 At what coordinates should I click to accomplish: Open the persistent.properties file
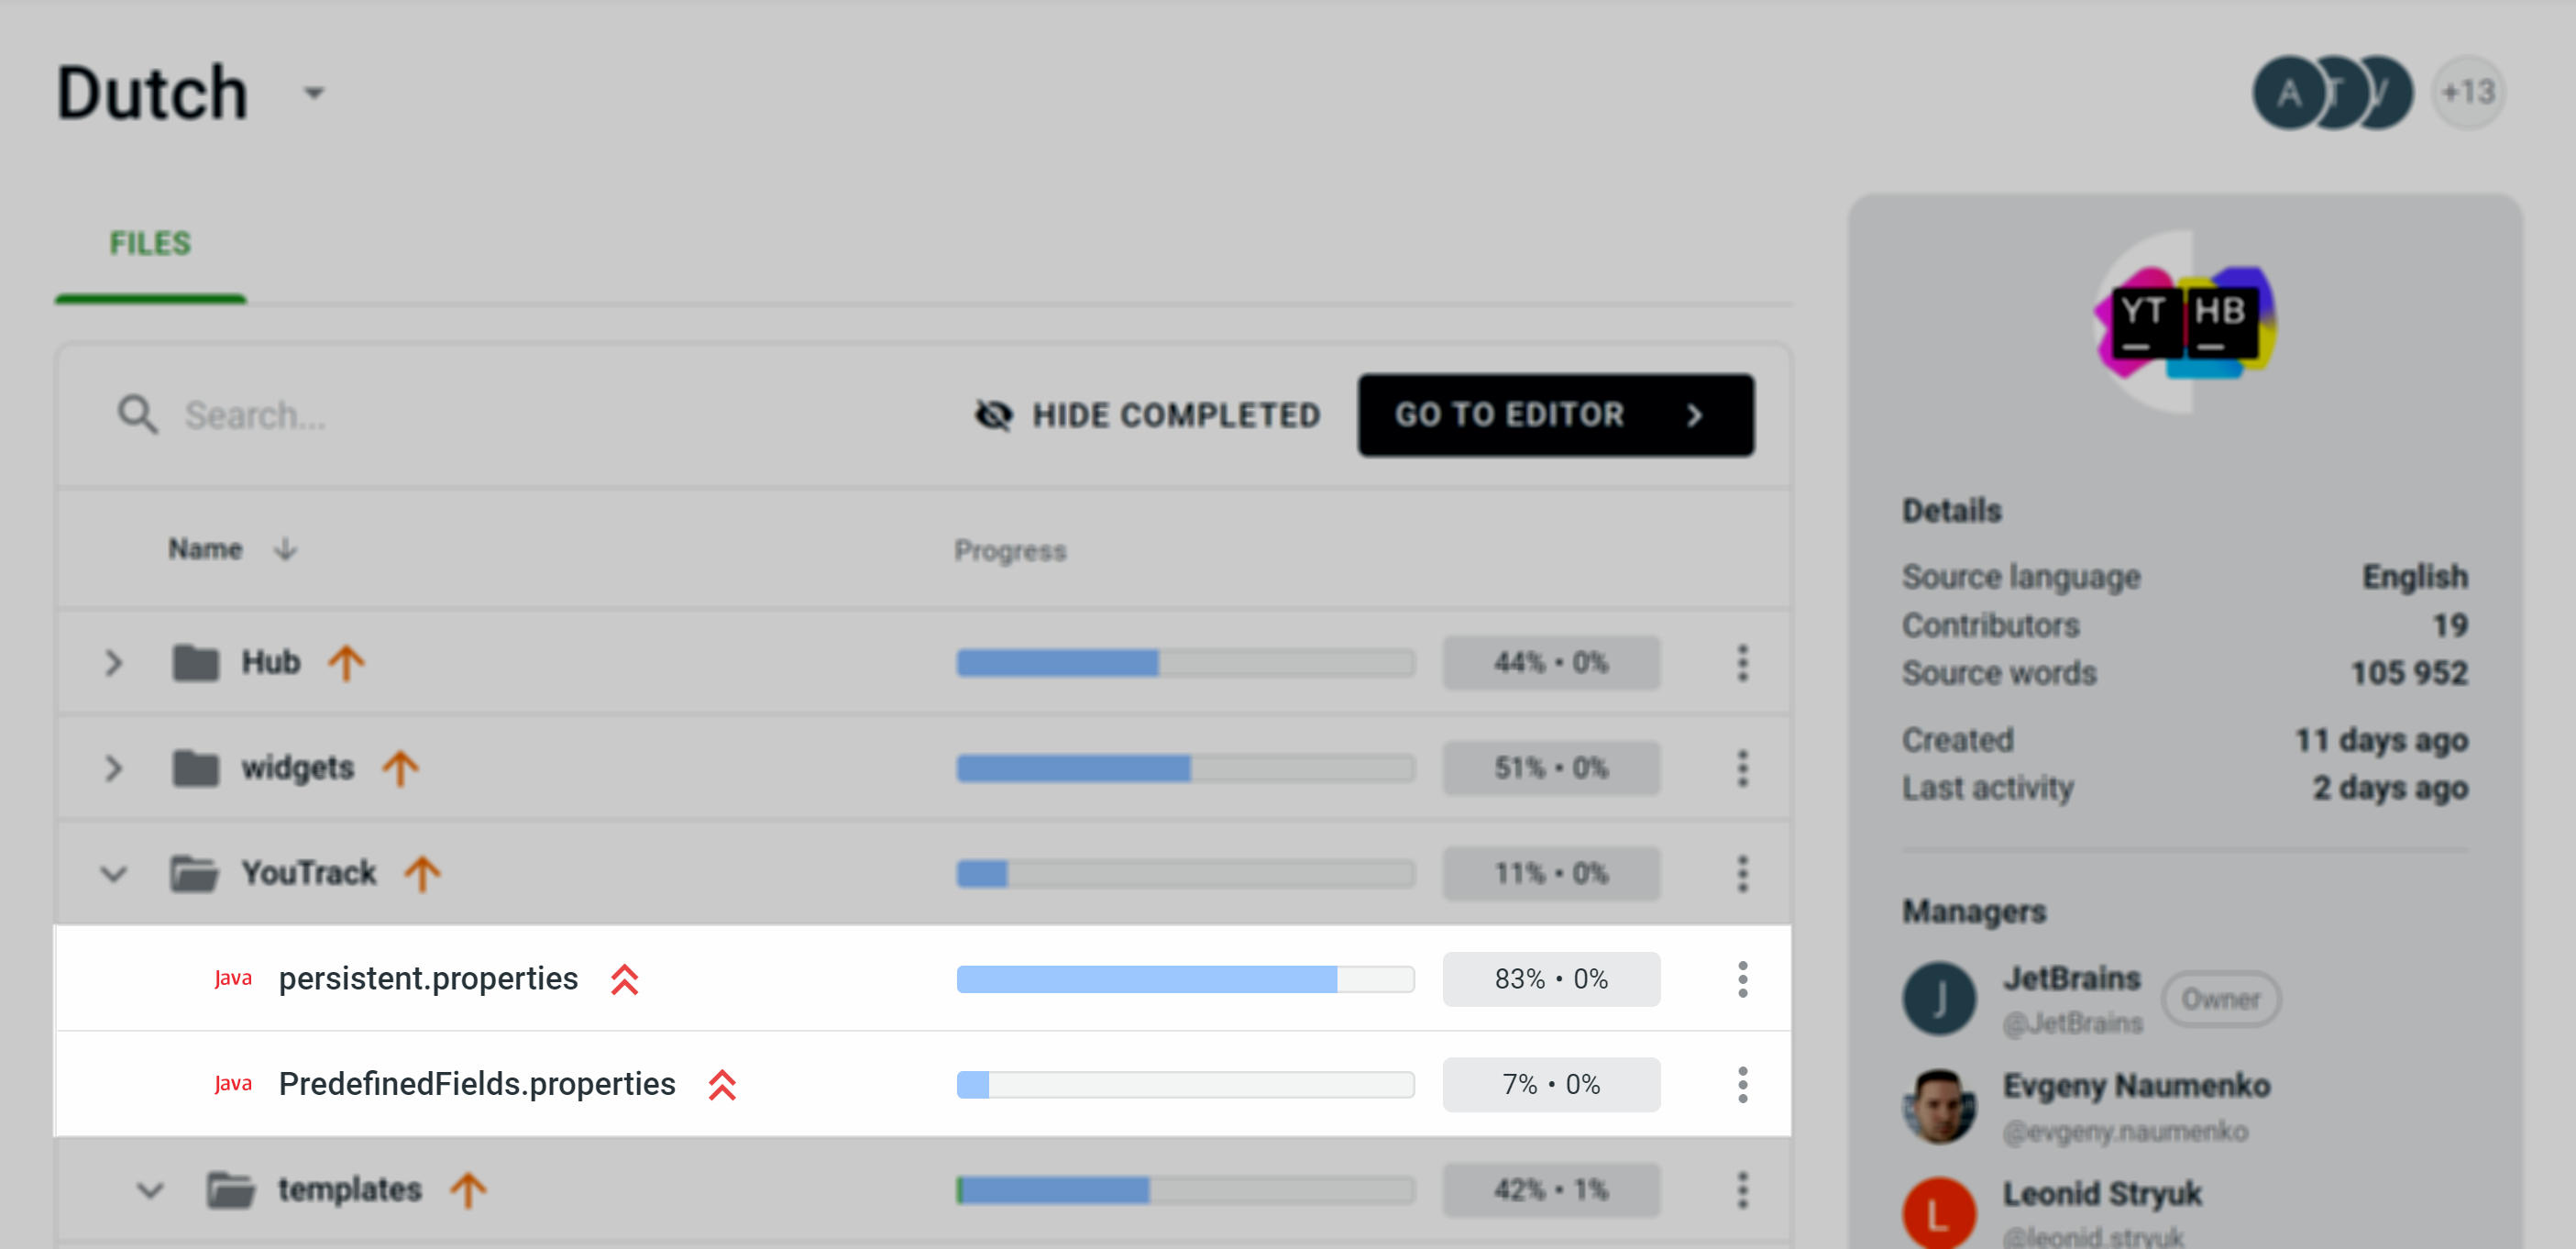click(x=428, y=979)
